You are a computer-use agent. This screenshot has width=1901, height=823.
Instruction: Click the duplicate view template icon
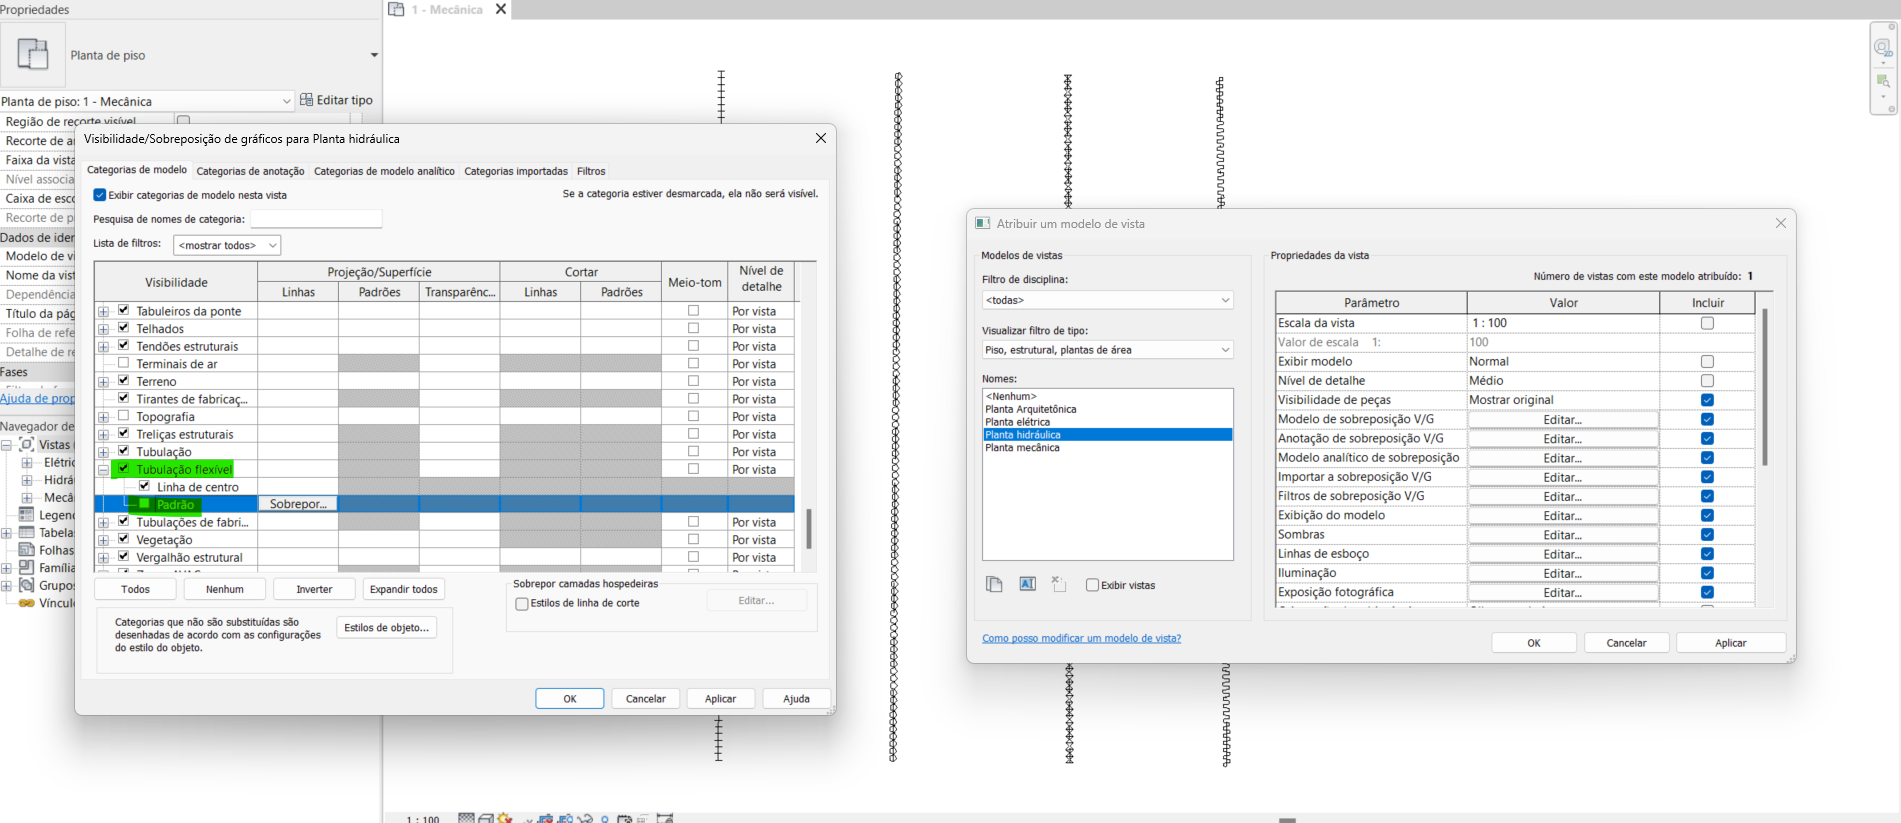pyautogui.click(x=994, y=585)
